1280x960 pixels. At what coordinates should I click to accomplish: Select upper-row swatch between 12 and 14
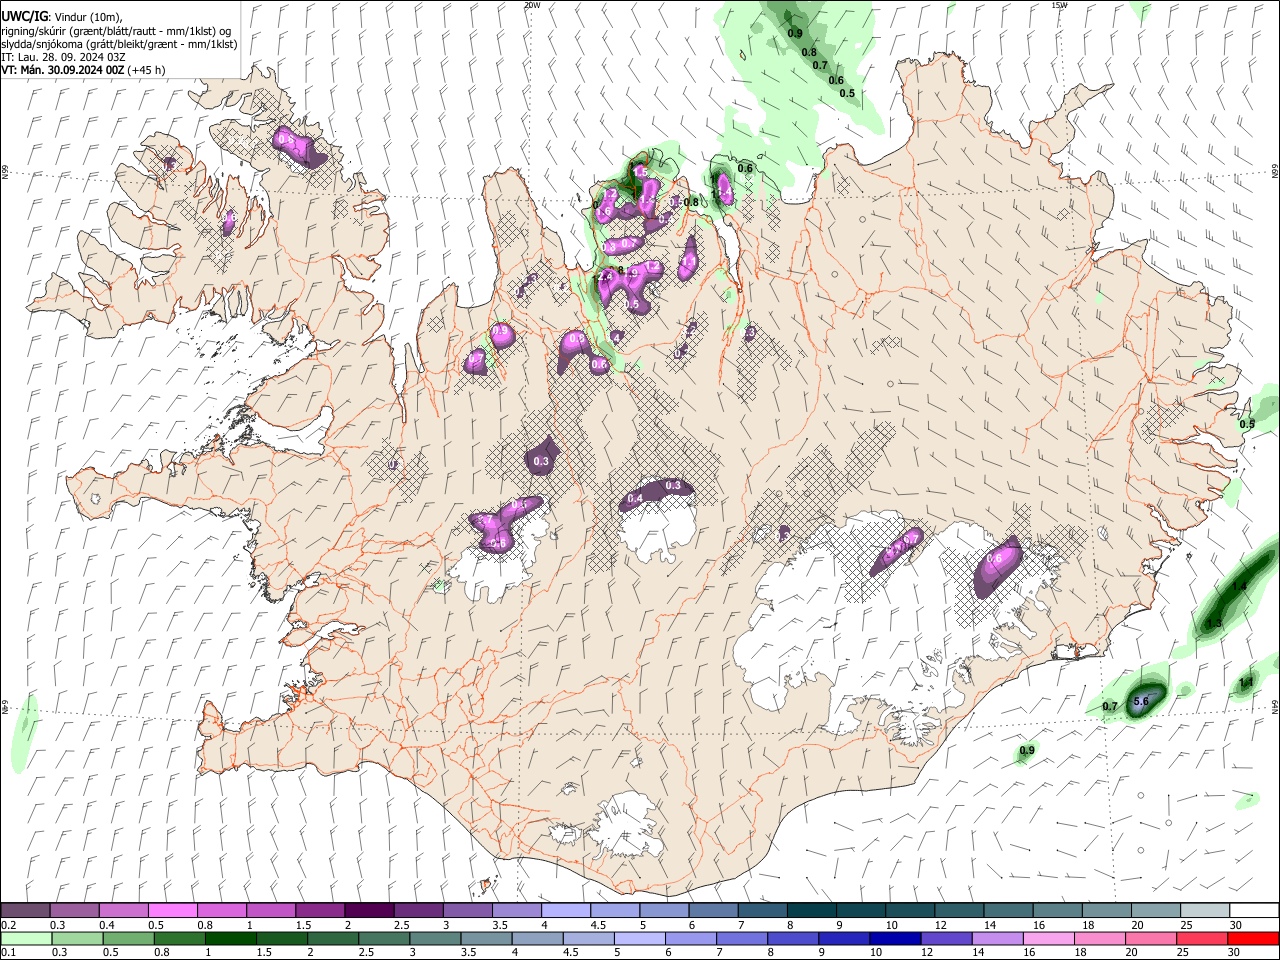tap(959, 911)
